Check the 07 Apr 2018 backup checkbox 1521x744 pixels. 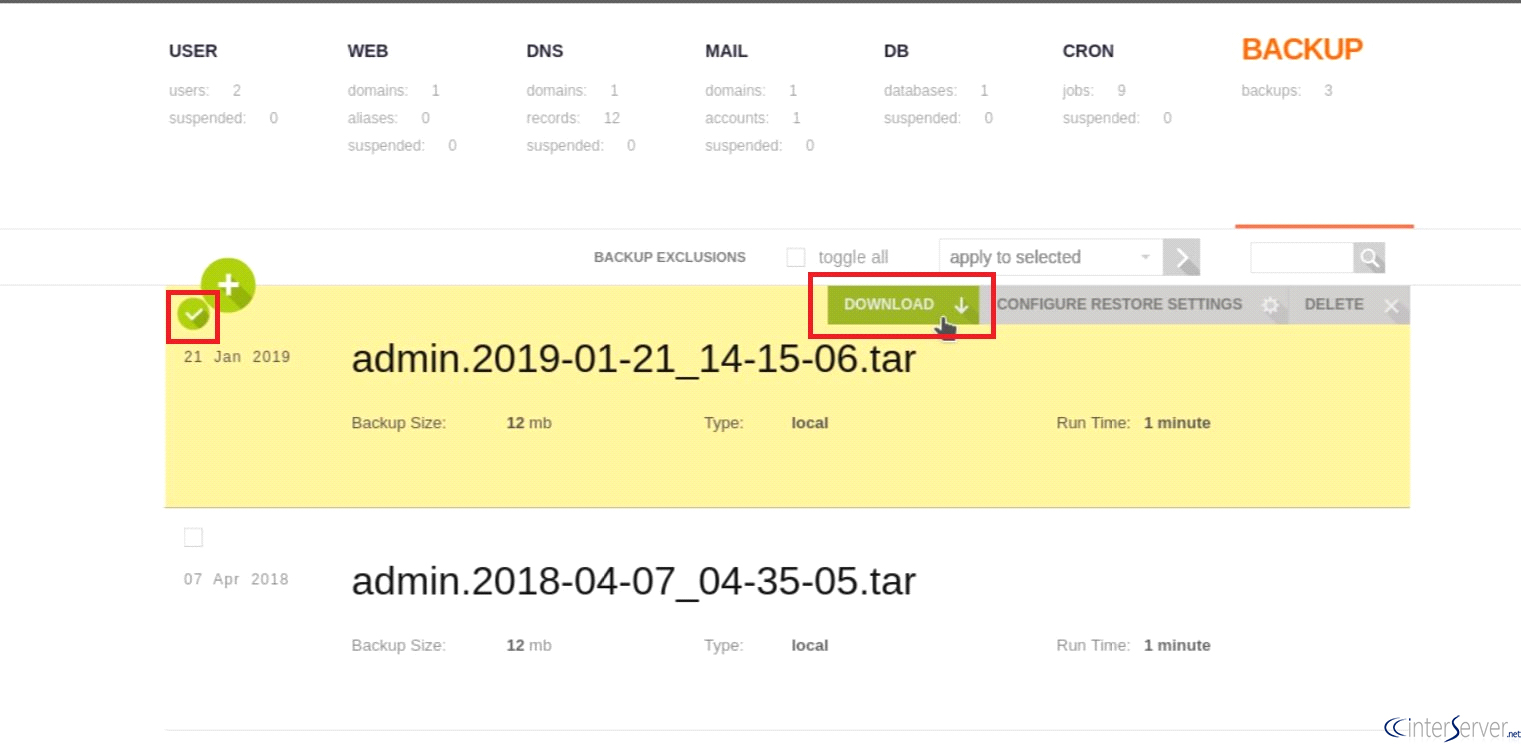point(193,538)
